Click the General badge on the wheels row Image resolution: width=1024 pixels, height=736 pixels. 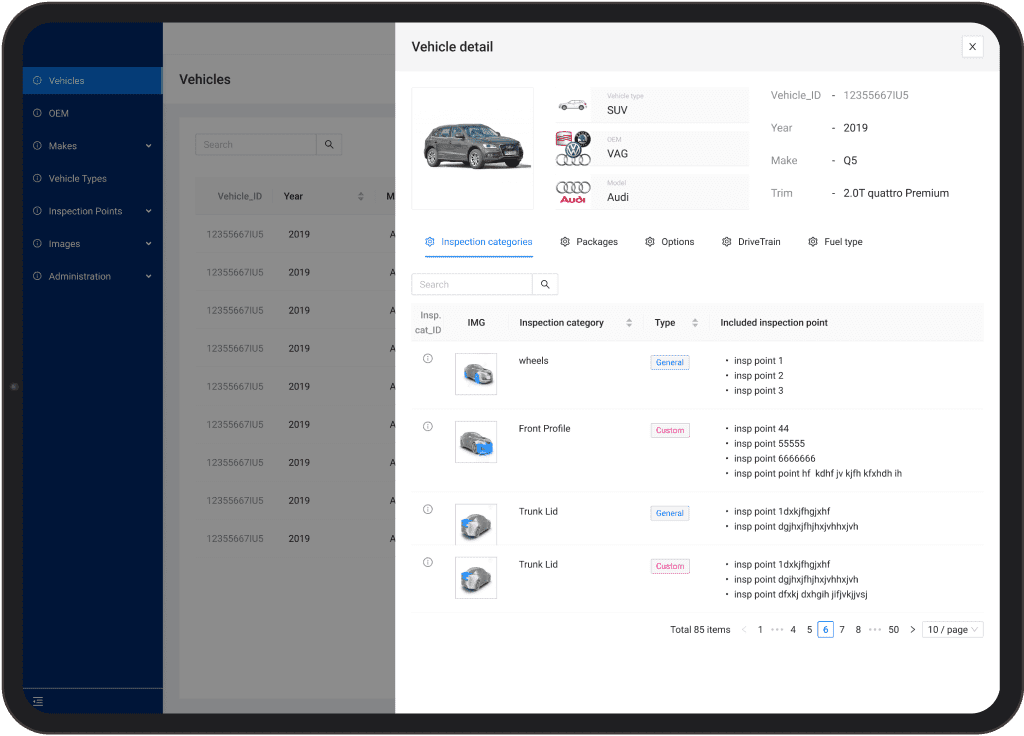670,362
